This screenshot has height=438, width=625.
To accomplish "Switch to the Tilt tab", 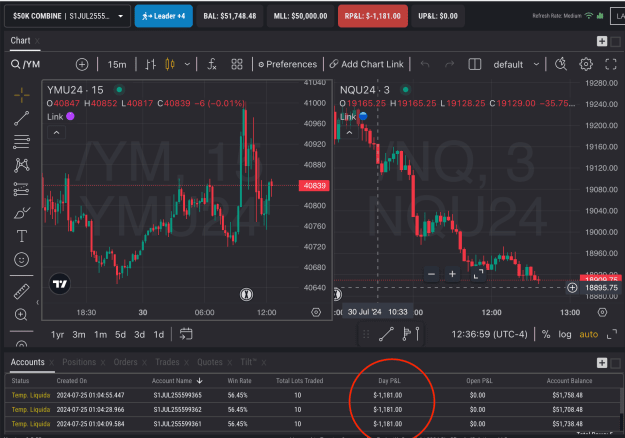I will tap(249, 362).
